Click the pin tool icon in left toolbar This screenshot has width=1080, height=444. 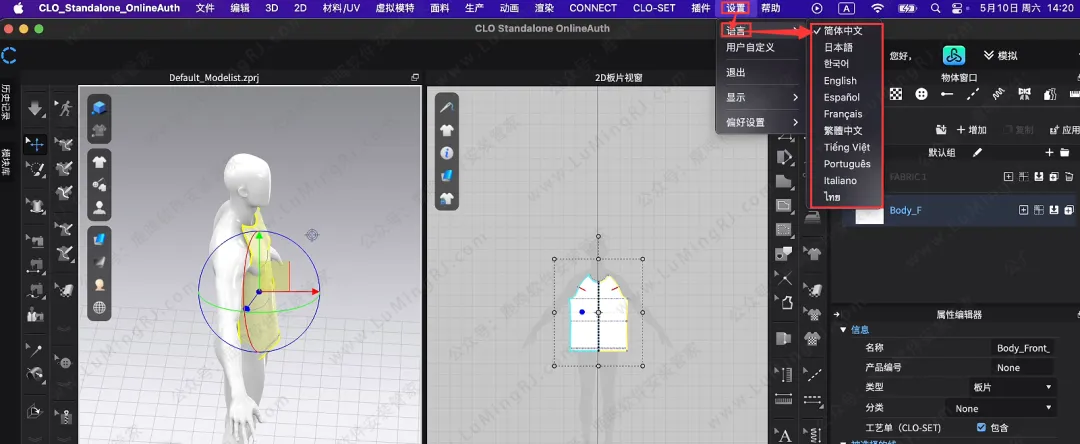pyautogui.click(x=35, y=350)
